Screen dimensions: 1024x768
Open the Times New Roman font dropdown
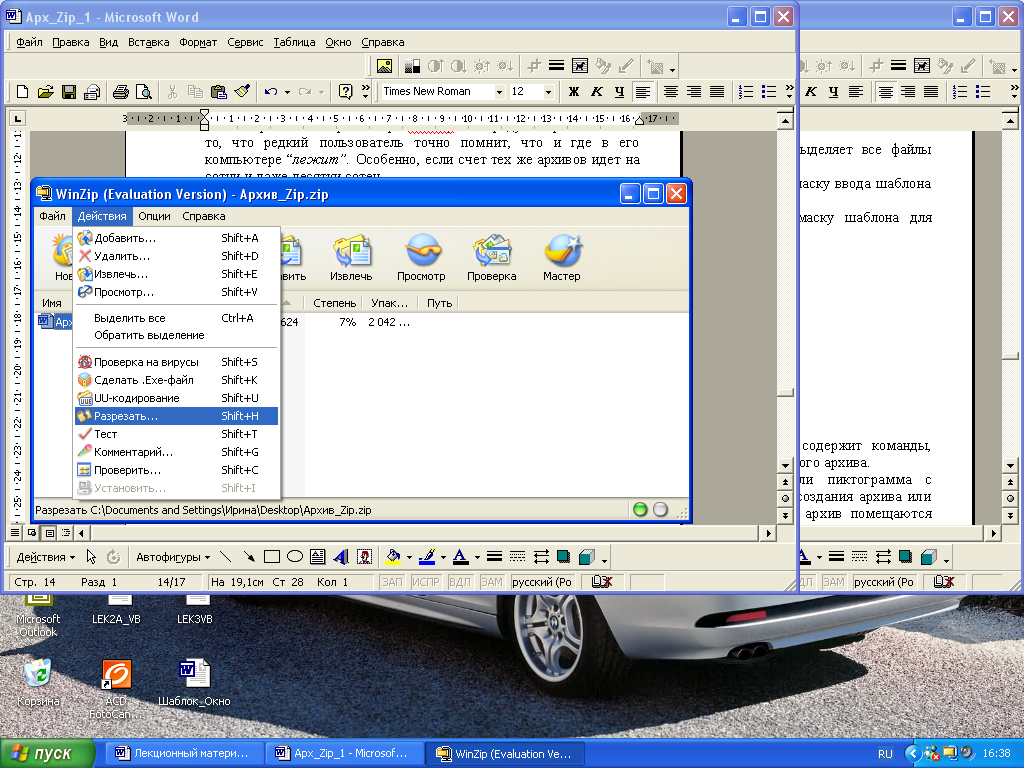[x=499, y=92]
